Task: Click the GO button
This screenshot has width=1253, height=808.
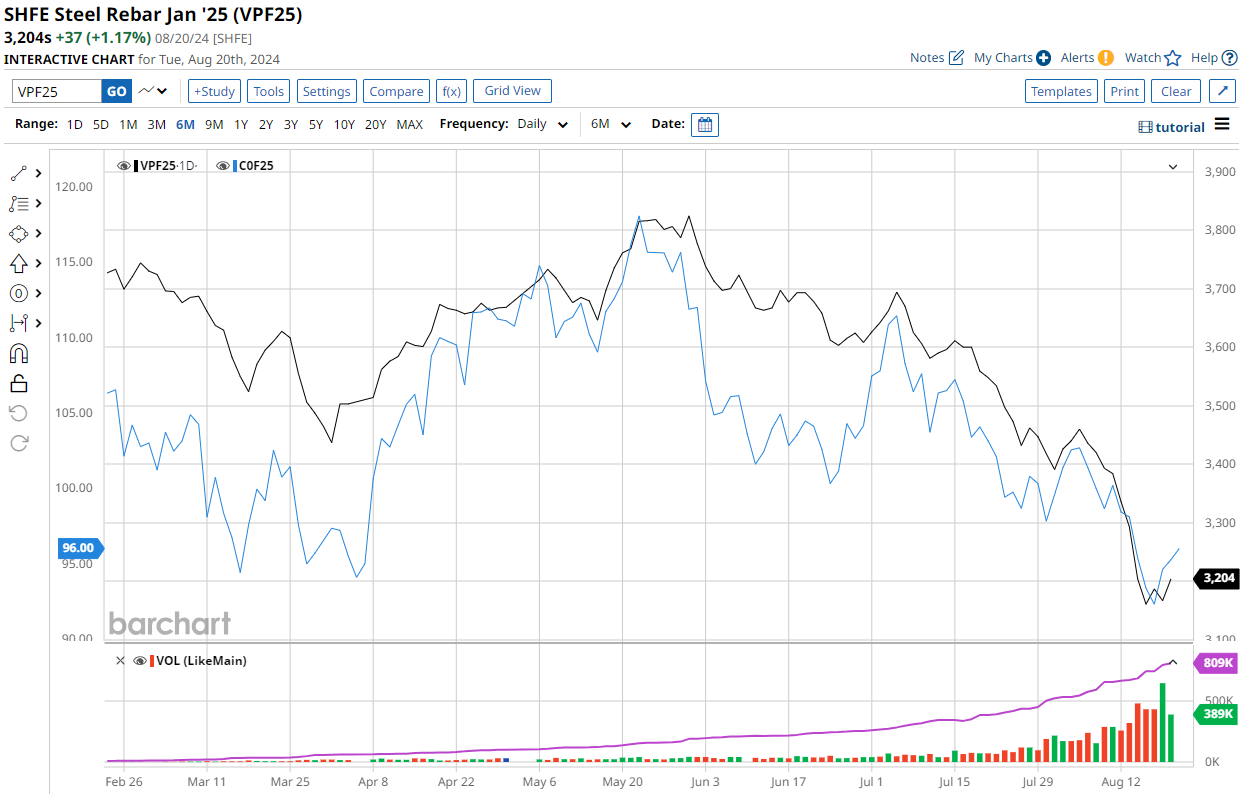Action: point(117,91)
